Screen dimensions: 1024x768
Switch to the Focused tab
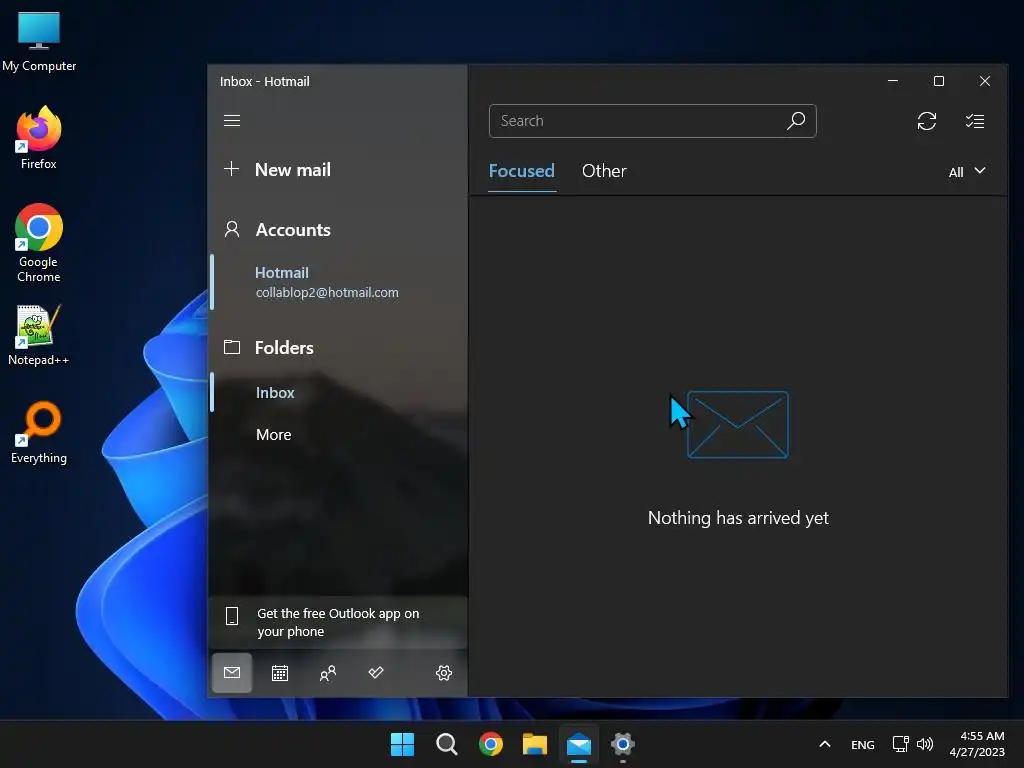521,171
